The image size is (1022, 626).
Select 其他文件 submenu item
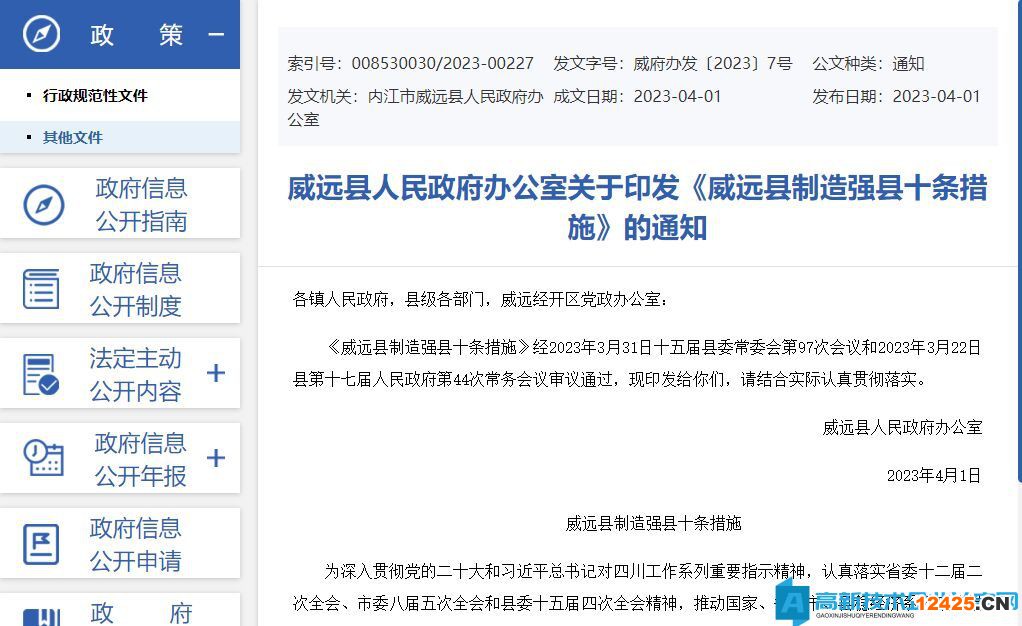[72, 138]
